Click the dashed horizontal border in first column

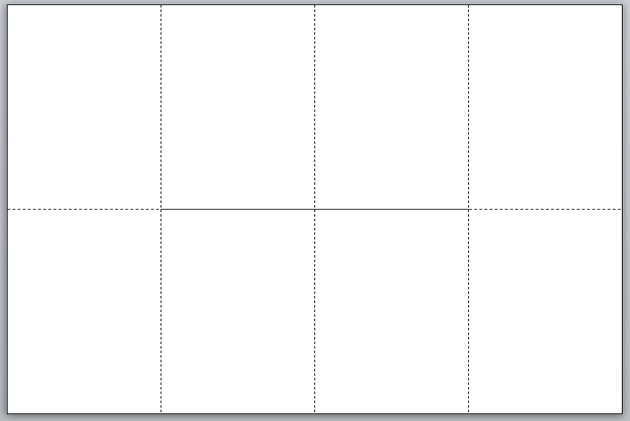tap(84, 209)
